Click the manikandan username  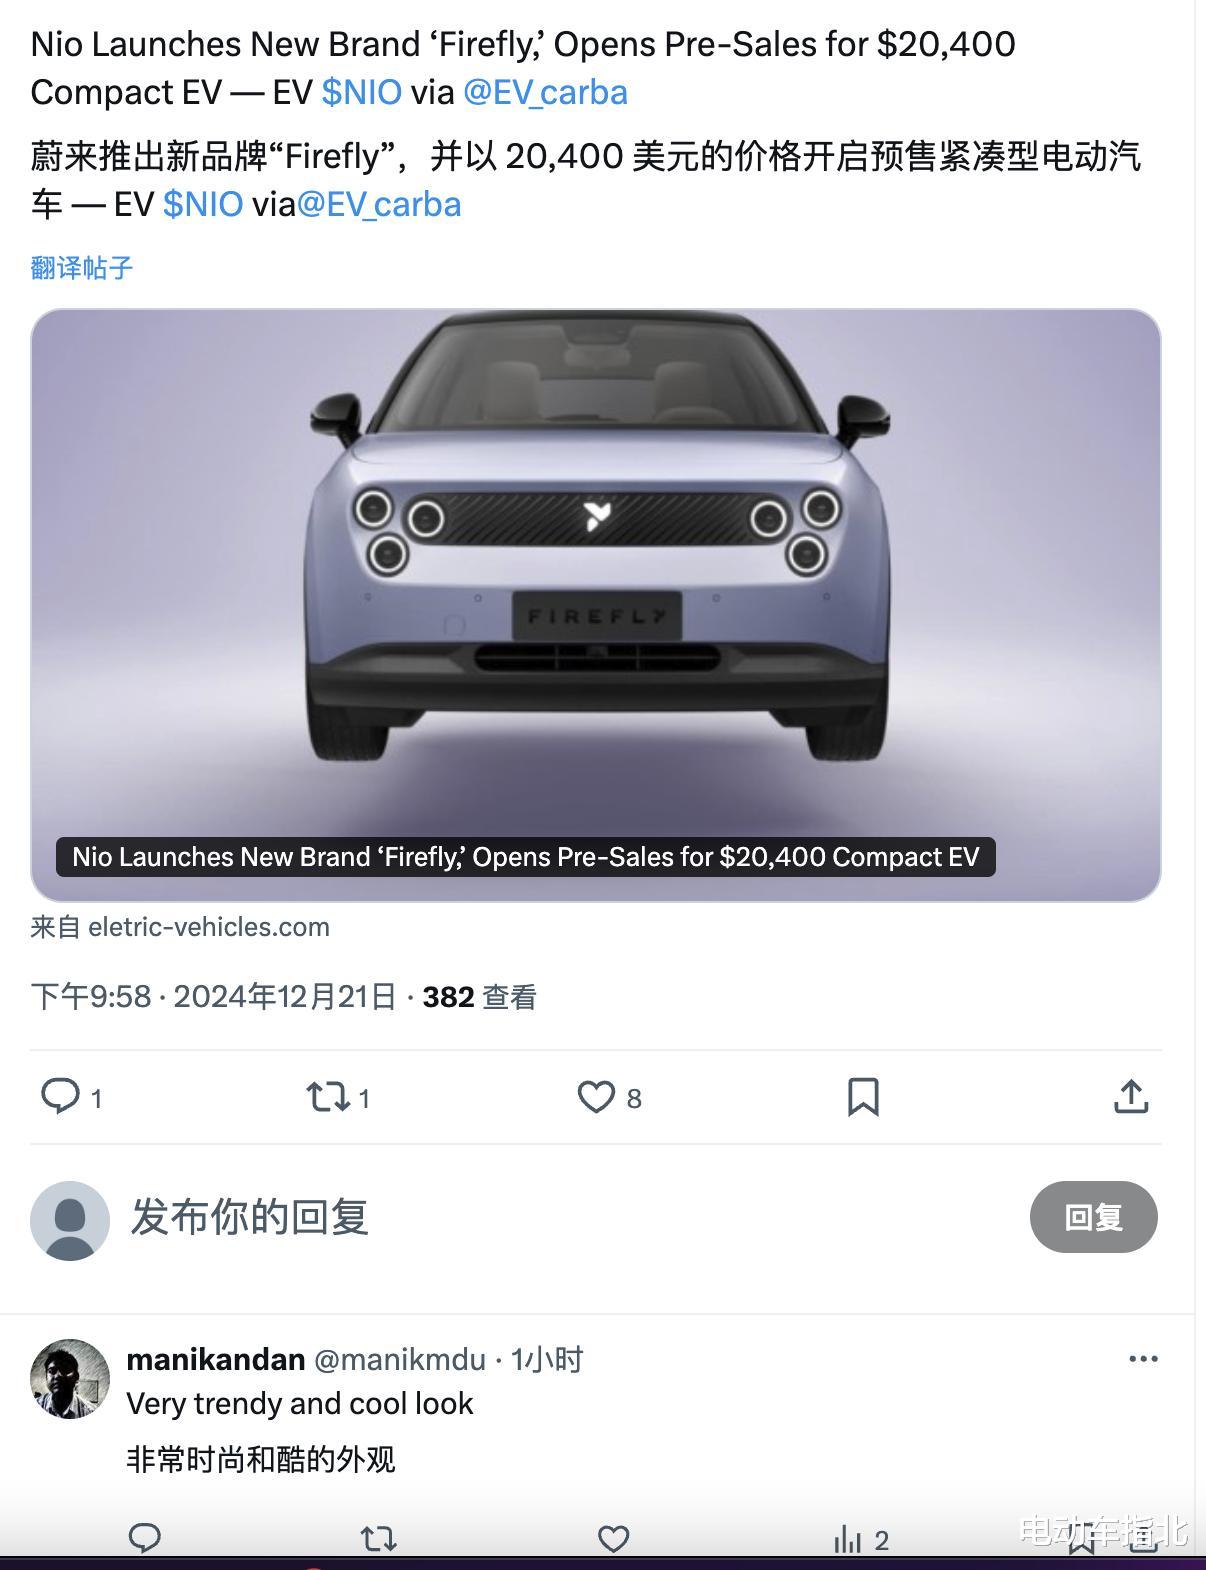coord(215,1359)
